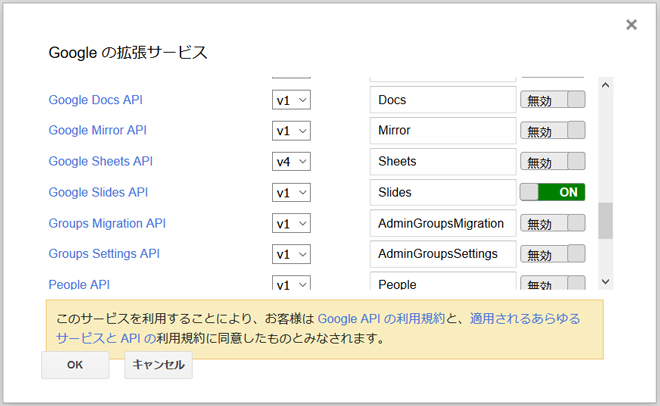Confirm with the OK button

pyautogui.click(x=75, y=365)
